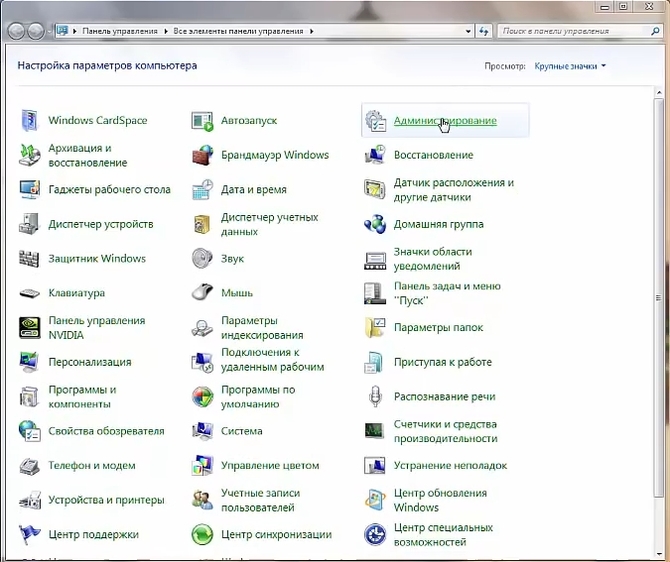Open the Параметры папок folder icon
The width and height of the screenshot is (670, 562).
pos(375,328)
